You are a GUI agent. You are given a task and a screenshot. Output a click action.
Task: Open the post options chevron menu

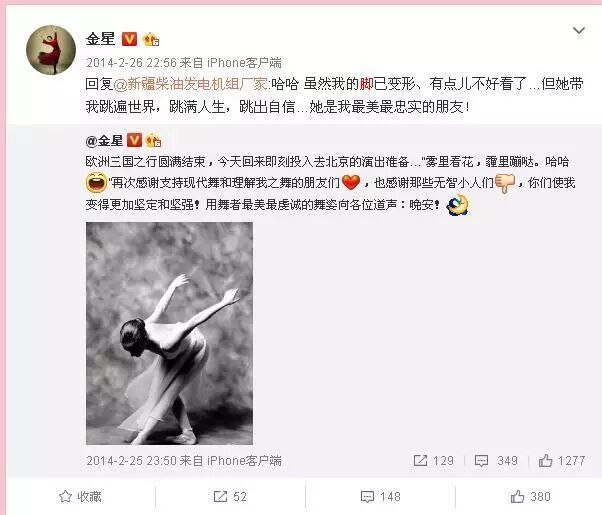tap(579, 30)
